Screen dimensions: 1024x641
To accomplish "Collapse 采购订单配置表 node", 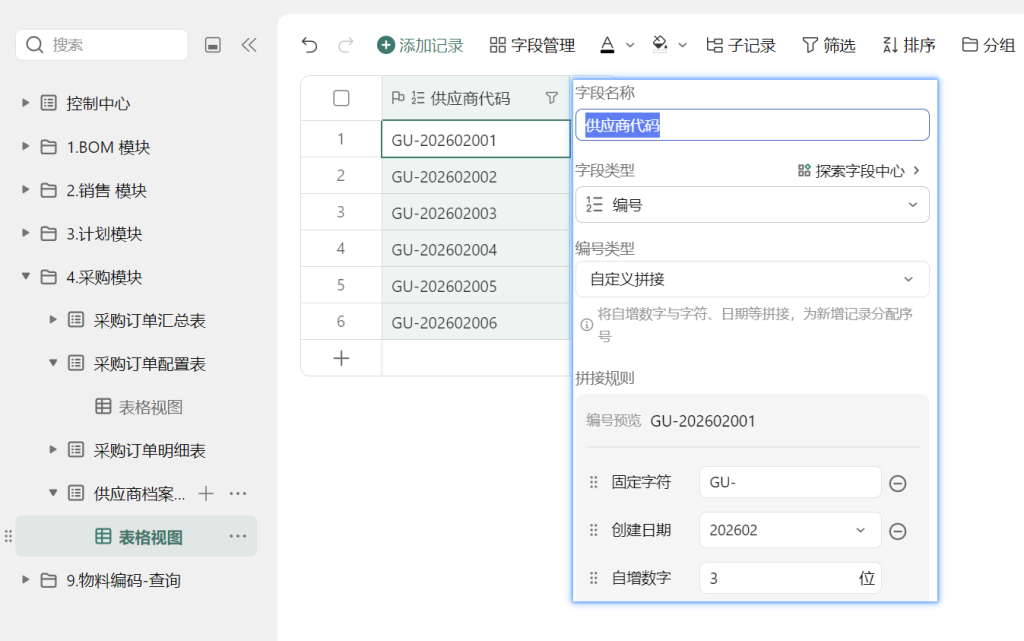I will coord(53,363).
